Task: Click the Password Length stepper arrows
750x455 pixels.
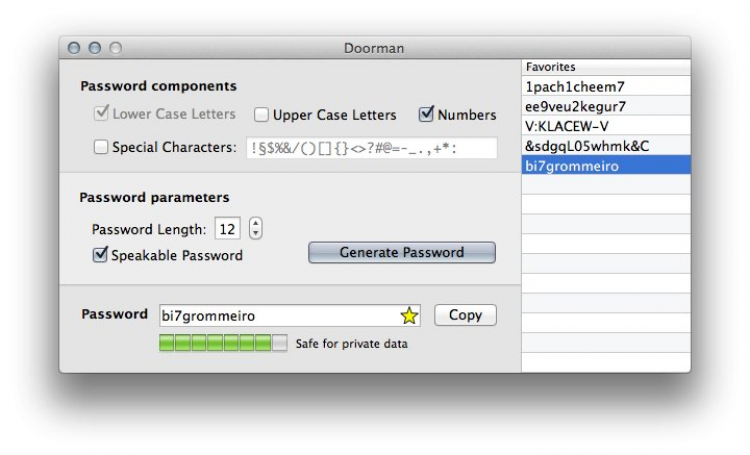Action: 255,229
